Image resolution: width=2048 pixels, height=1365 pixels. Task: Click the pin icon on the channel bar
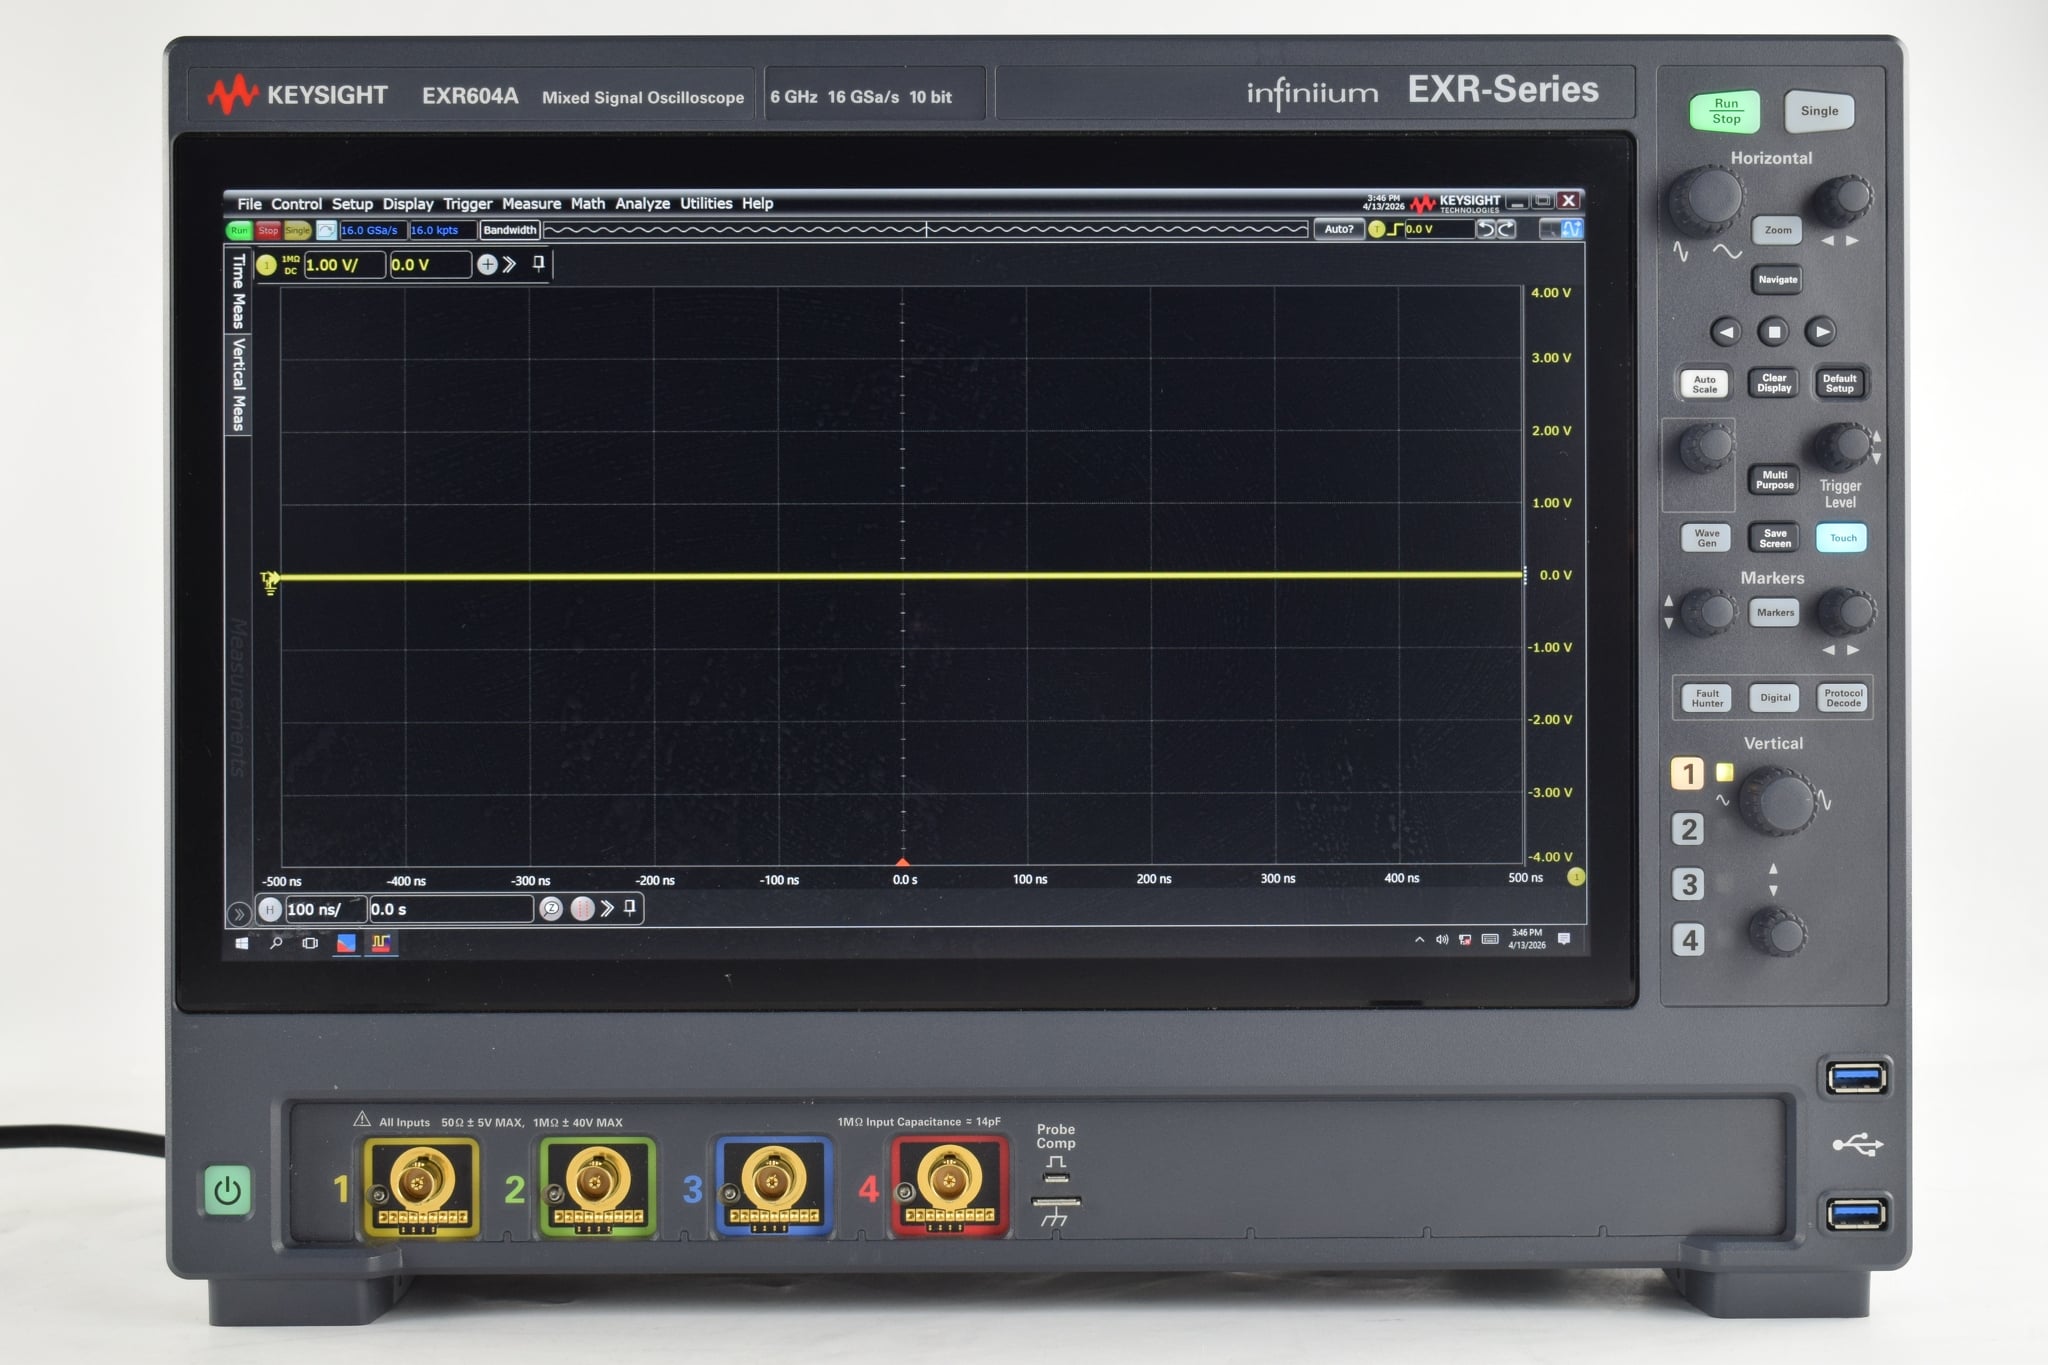538,263
